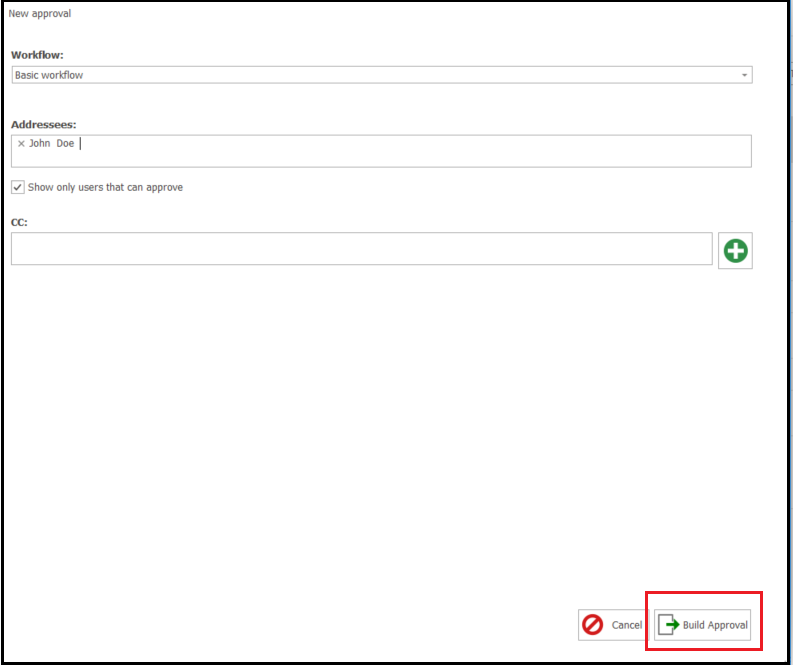Cancel the new approval dialog
This screenshot has width=793, height=665.
click(613, 625)
